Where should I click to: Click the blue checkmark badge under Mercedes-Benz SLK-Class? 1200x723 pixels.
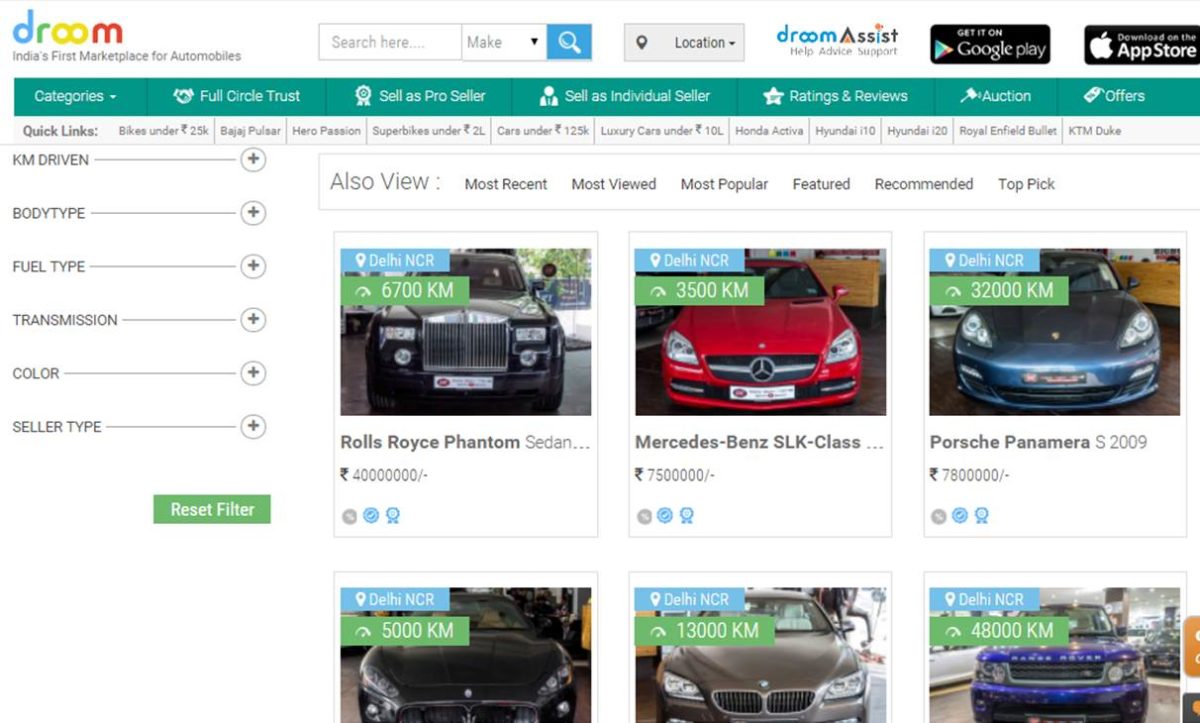[665, 516]
